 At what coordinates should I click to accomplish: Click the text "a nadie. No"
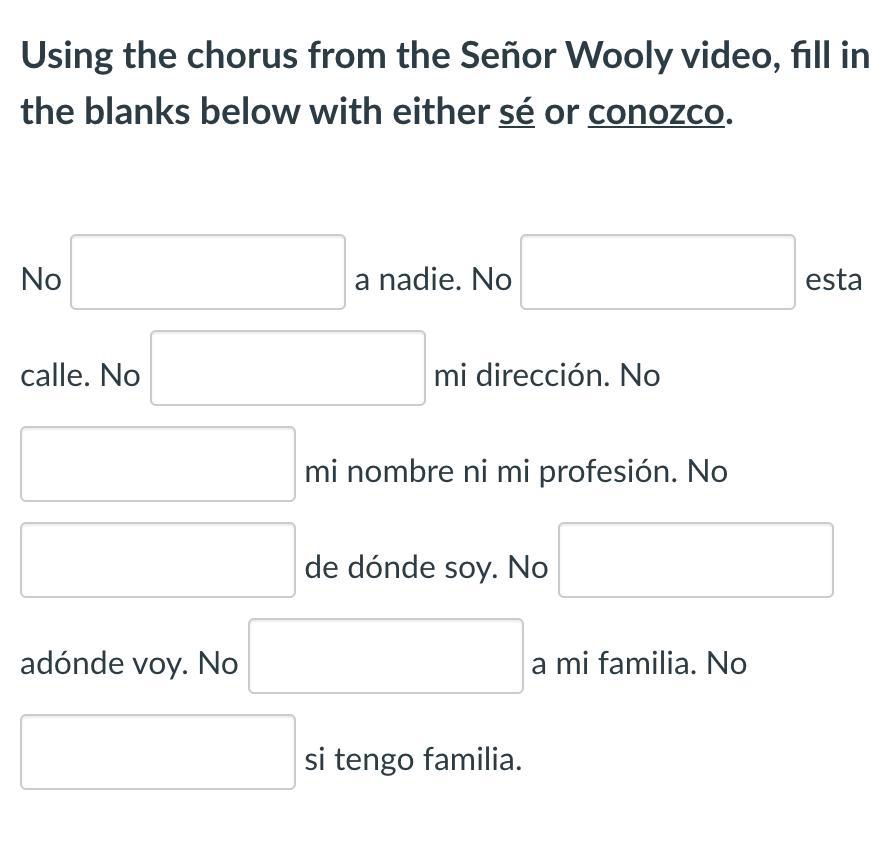(x=433, y=280)
